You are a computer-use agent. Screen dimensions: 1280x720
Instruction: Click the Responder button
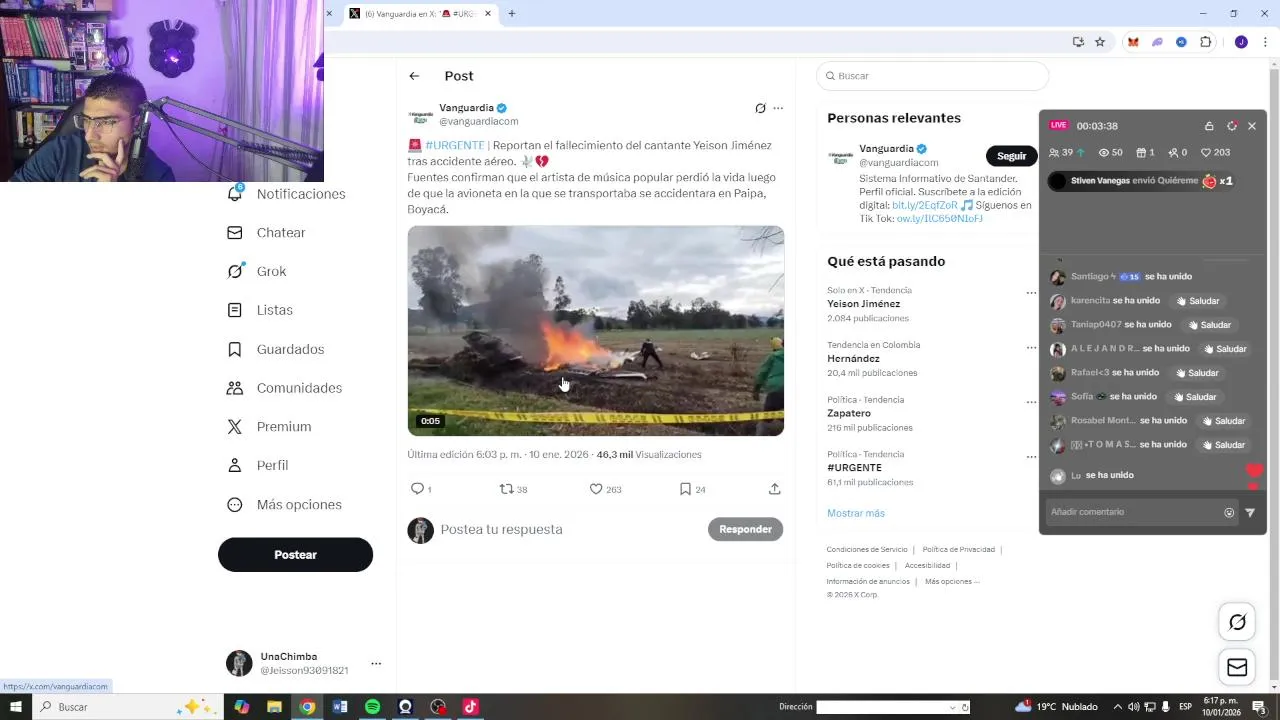[x=745, y=529]
